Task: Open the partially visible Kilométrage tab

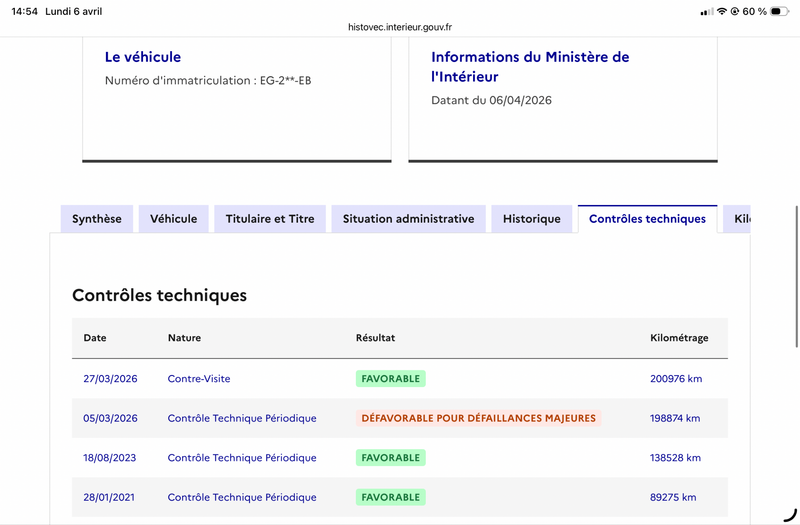Action: pyautogui.click(x=737, y=219)
